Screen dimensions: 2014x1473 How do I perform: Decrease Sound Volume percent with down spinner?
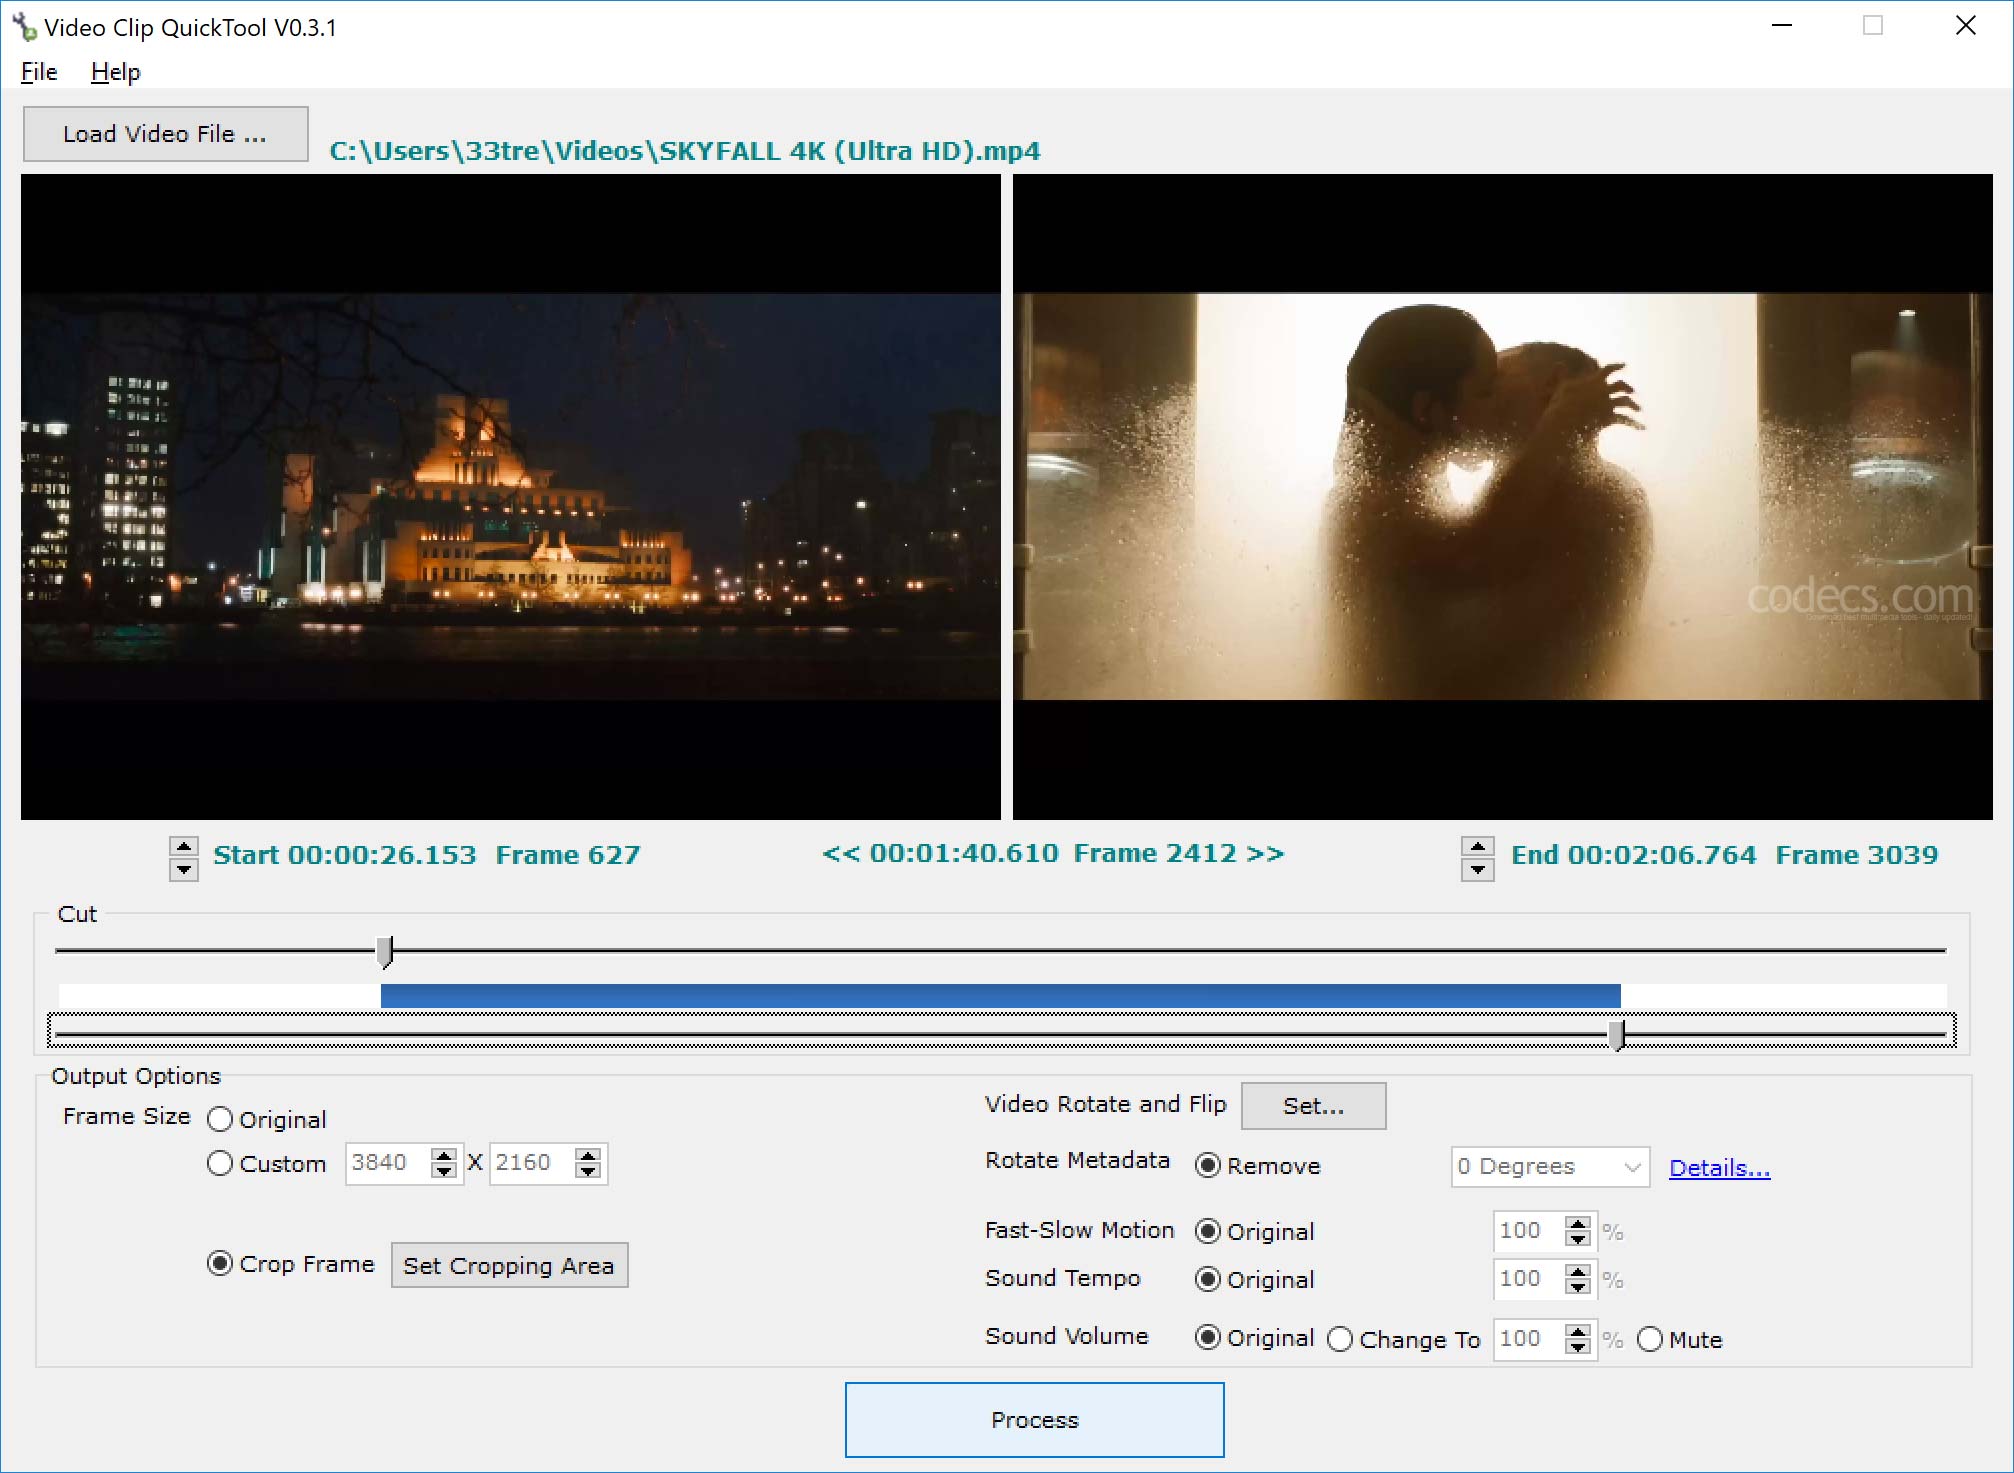pyautogui.click(x=1578, y=1348)
